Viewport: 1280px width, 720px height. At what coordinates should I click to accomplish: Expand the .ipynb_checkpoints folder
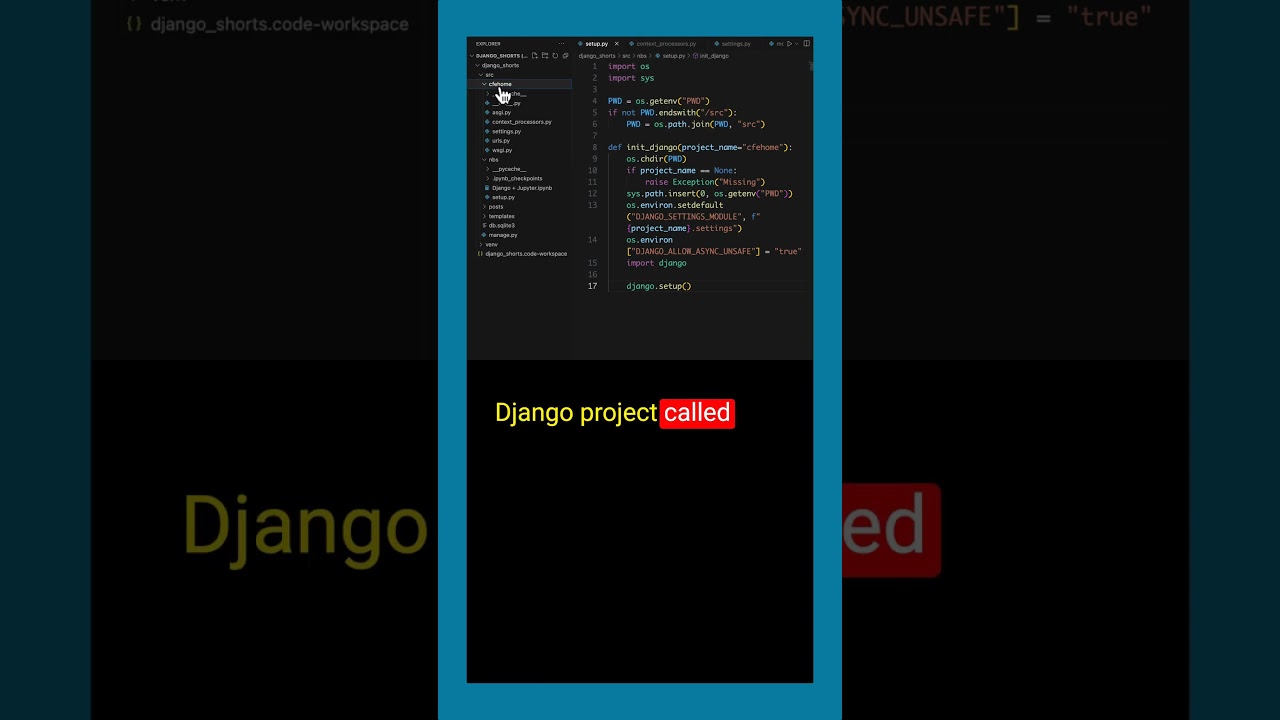517,178
